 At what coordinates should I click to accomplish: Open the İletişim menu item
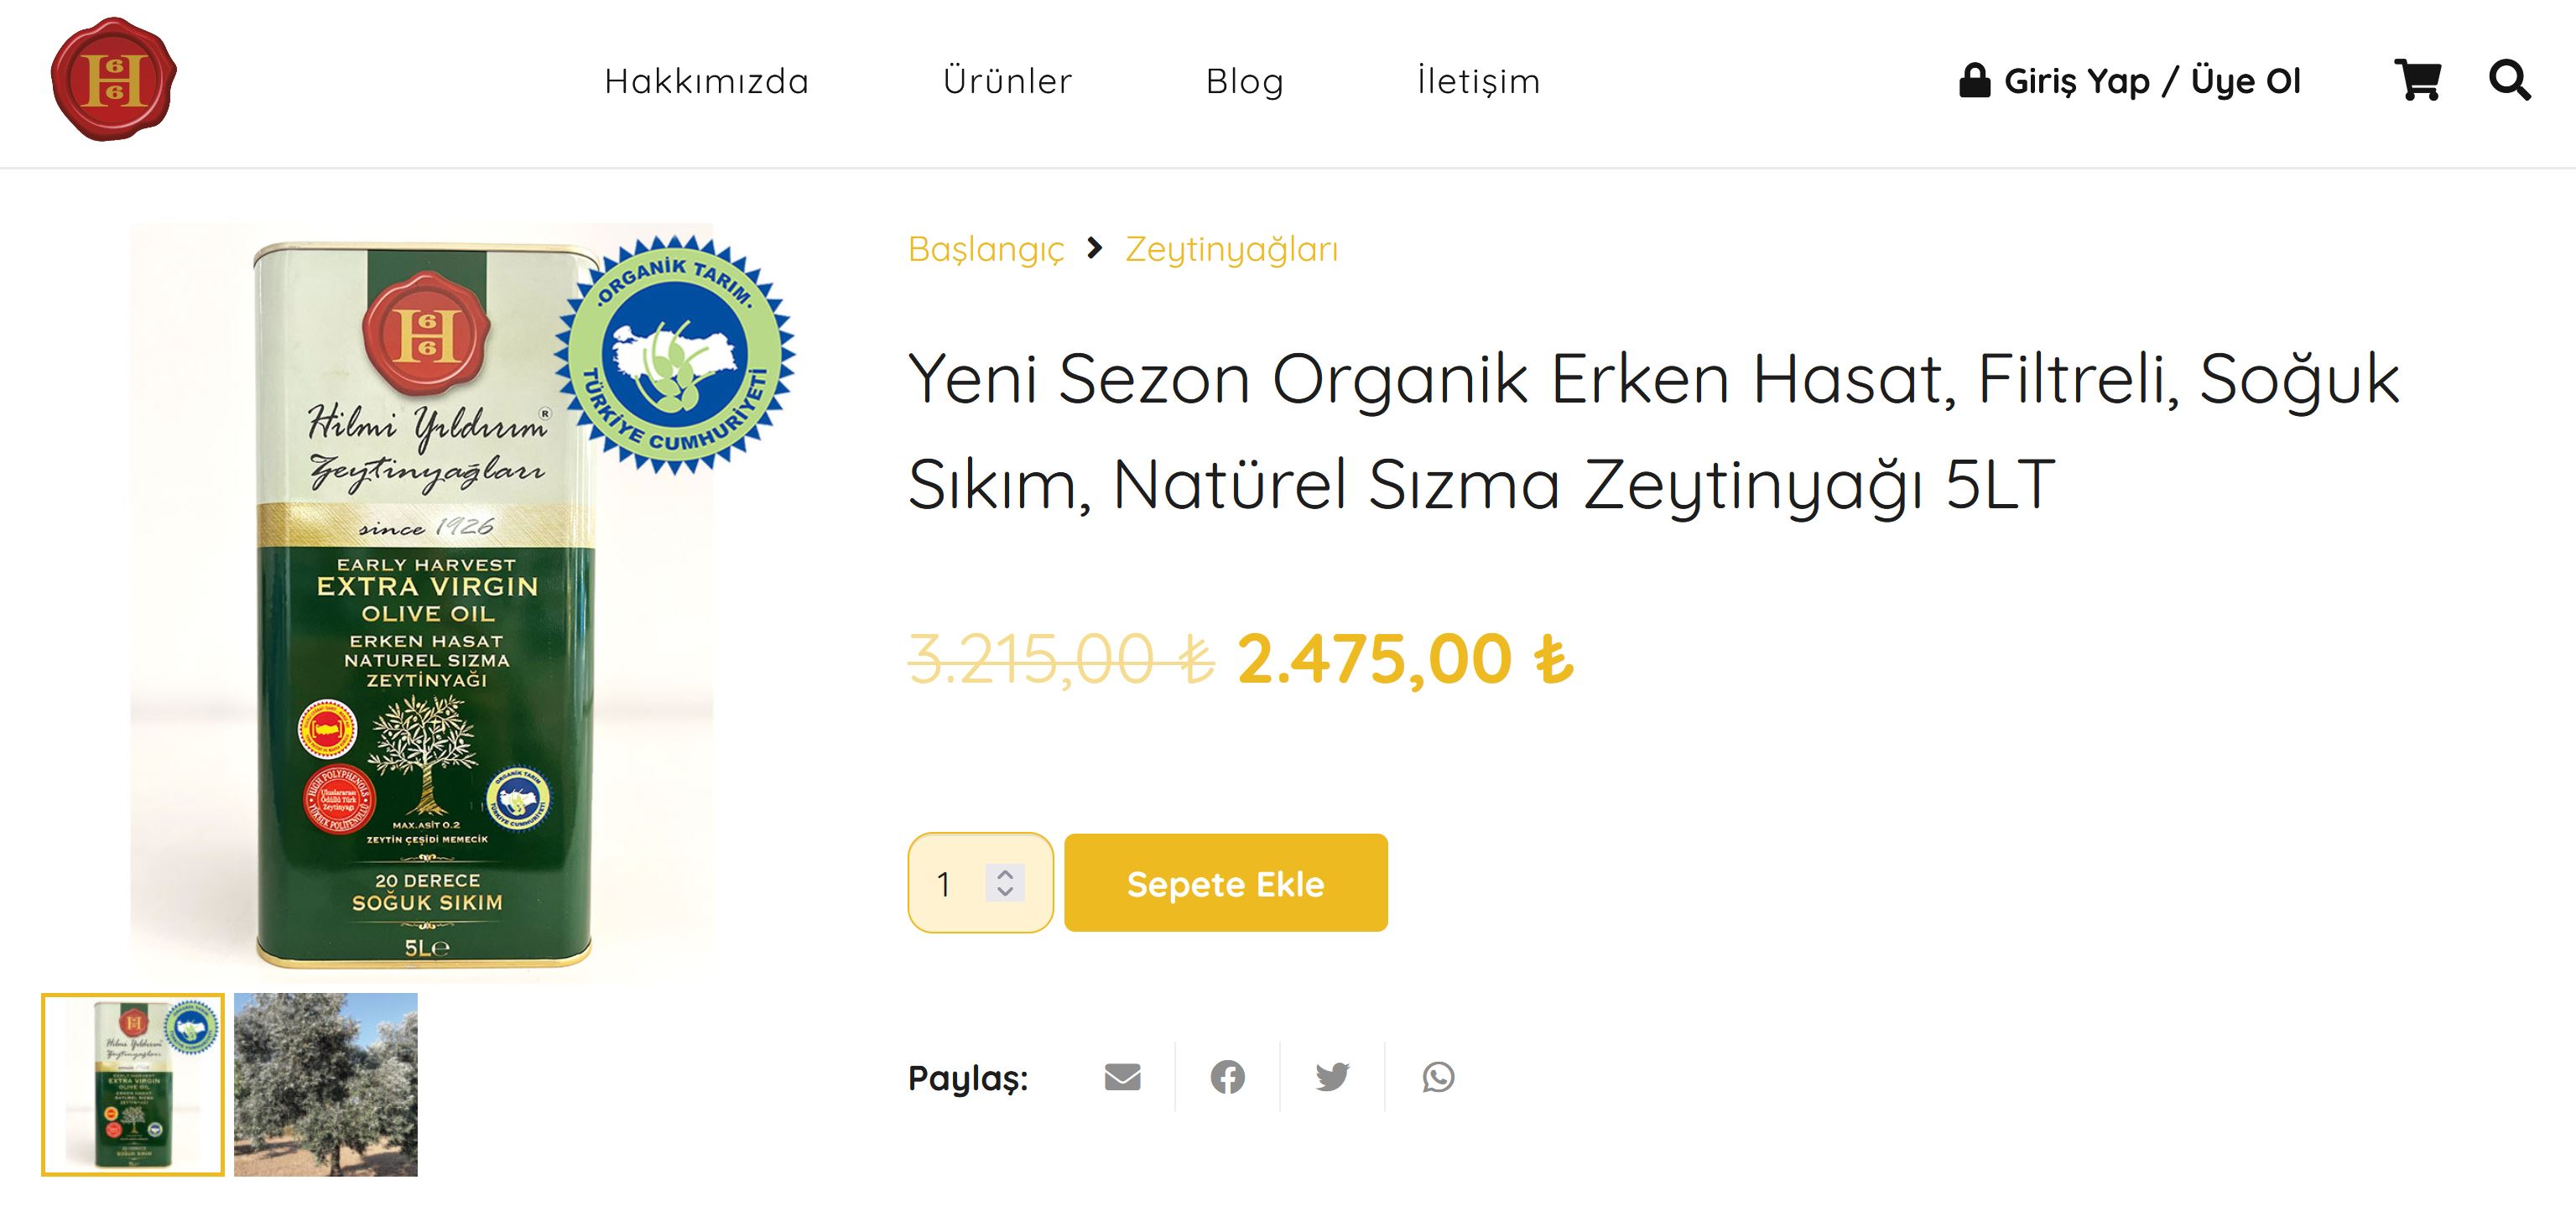(1479, 81)
